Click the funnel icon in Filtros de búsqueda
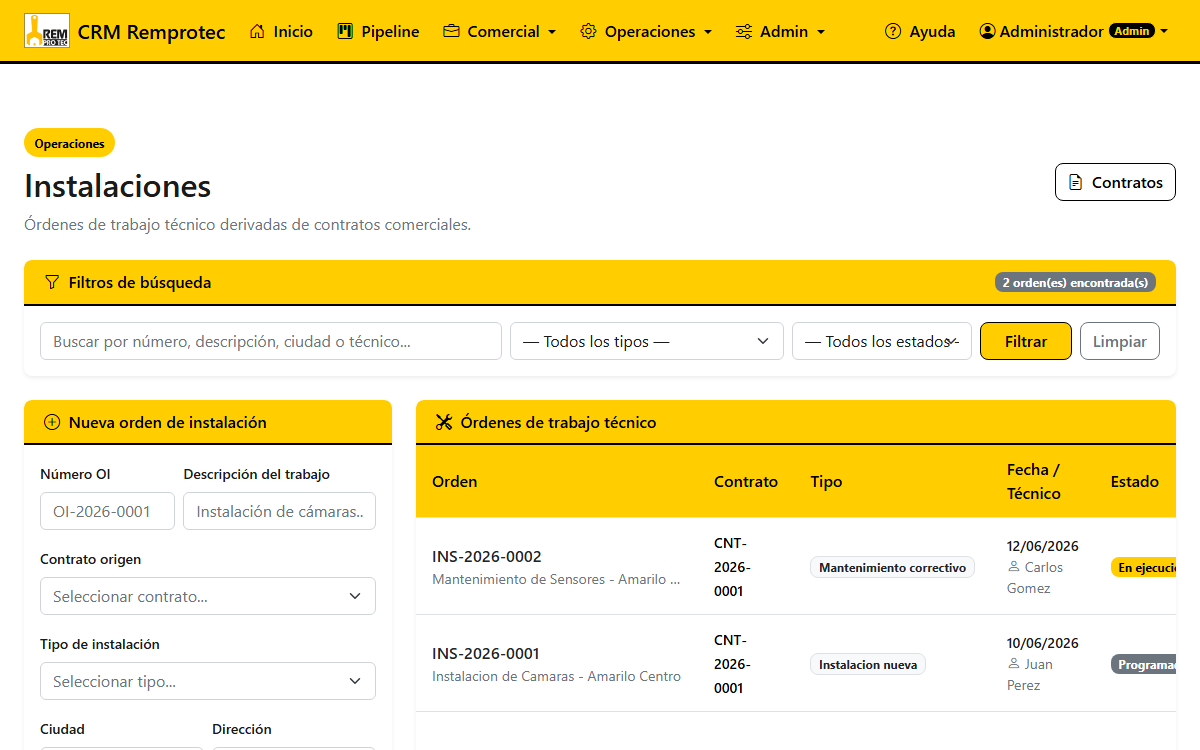This screenshot has width=1200, height=750. 52,283
